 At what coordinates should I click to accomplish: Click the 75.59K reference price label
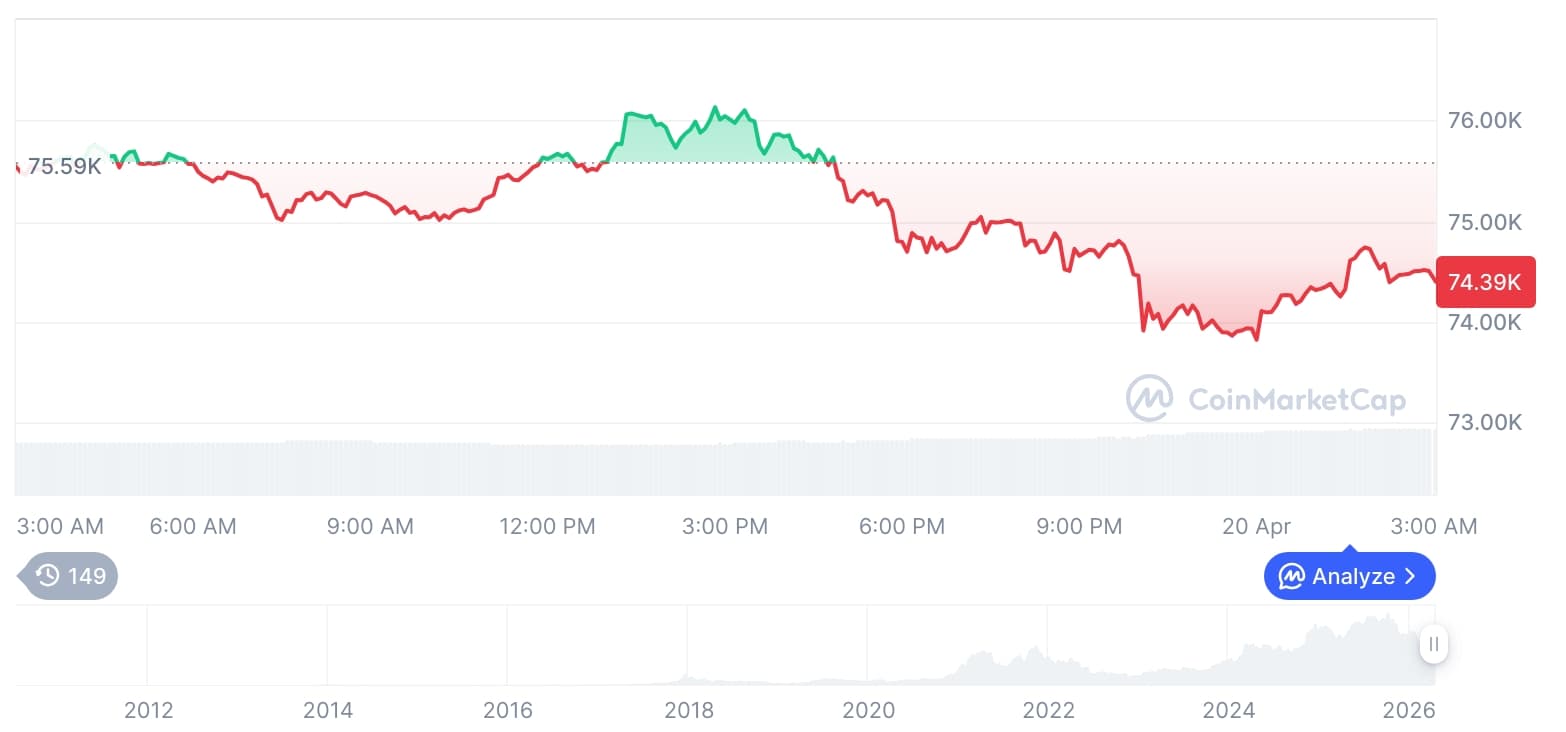pyautogui.click(x=63, y=166)
